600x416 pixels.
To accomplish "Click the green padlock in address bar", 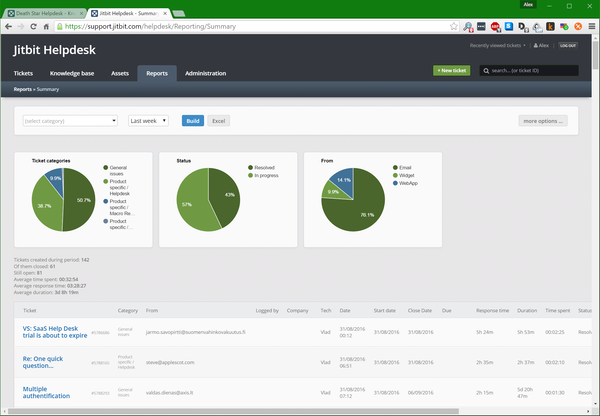I will pos(59,26).
